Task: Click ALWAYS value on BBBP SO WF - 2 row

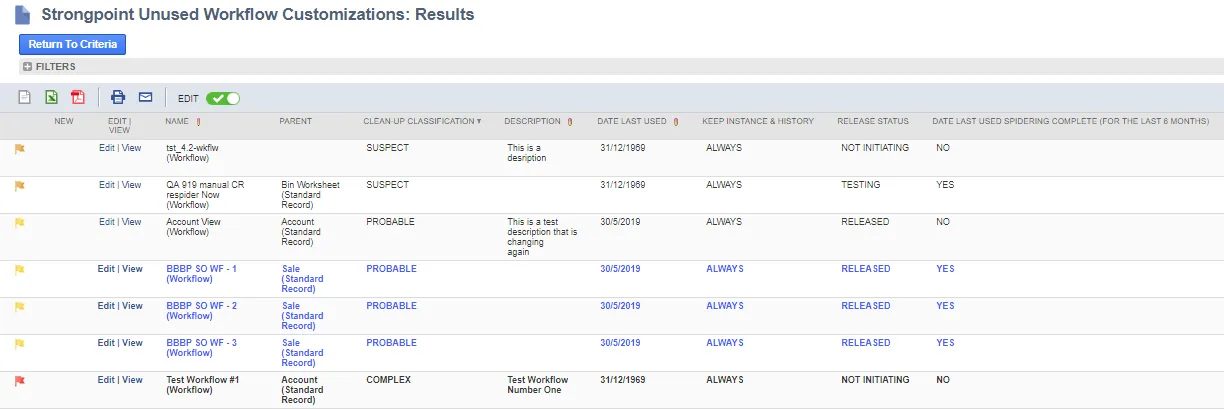Action: 724,306
